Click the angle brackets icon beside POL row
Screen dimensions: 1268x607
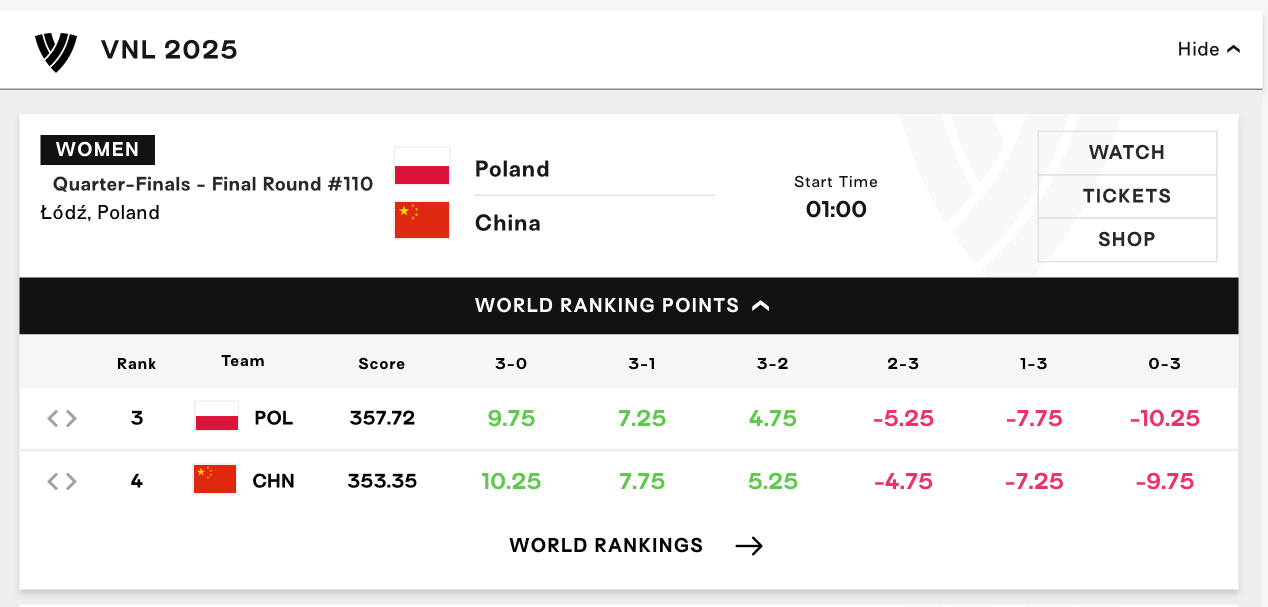coord(62,418)
